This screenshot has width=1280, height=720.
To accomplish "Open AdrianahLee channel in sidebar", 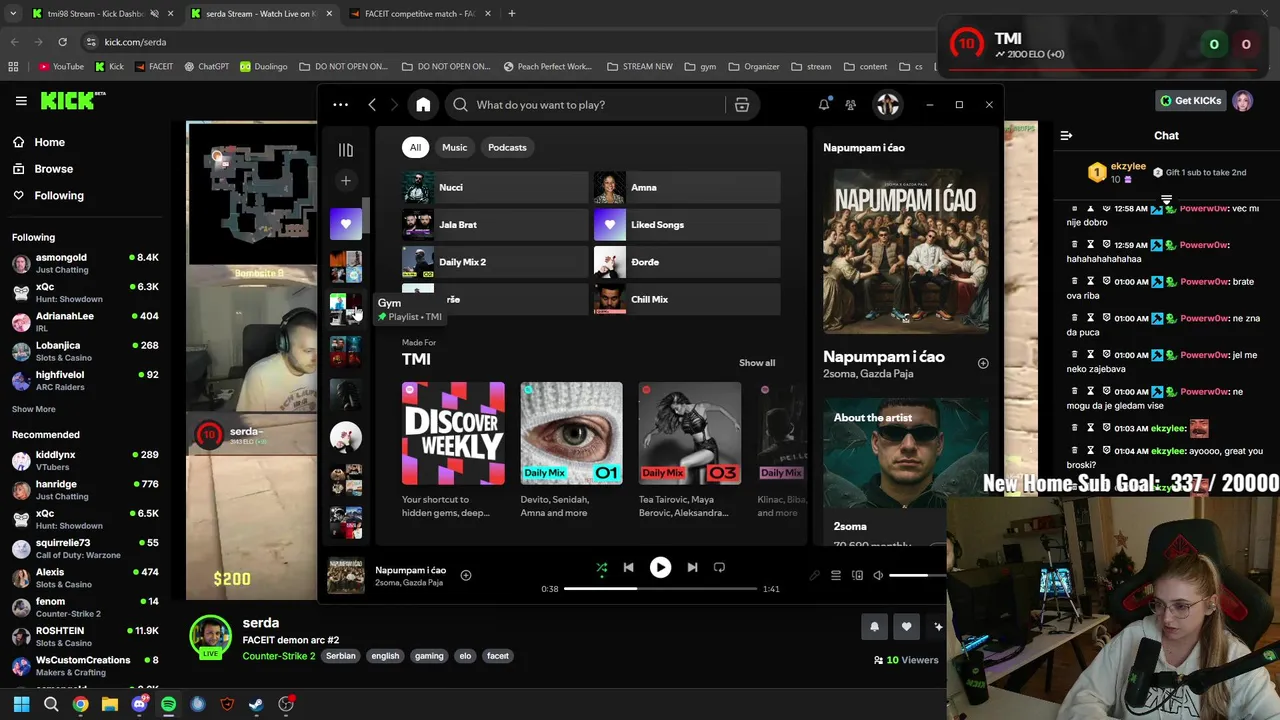I will (85, 322).
